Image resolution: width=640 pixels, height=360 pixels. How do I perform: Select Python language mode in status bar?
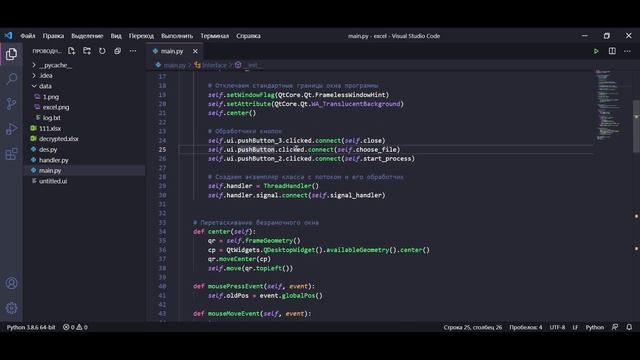[595, 327]
